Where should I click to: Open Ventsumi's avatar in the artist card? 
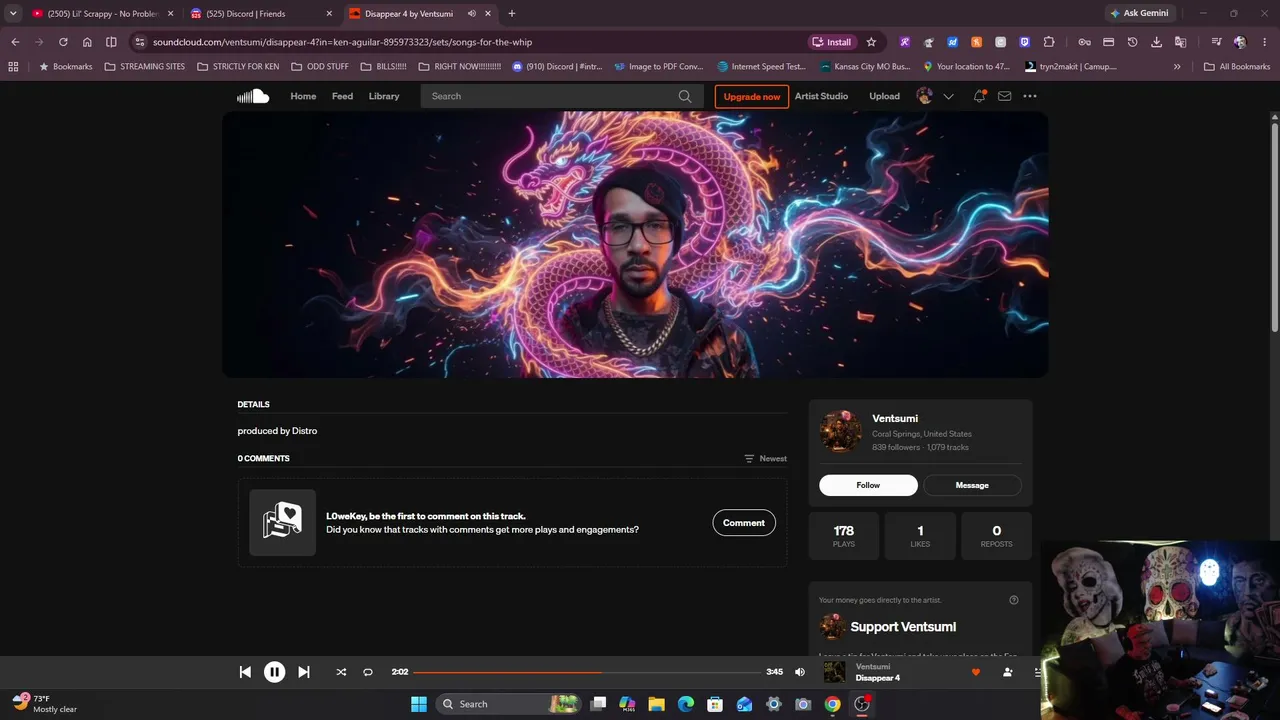841,431
